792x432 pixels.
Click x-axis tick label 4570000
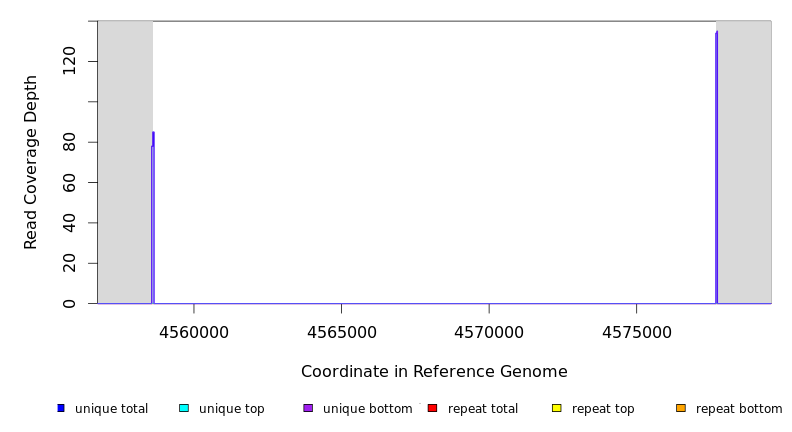point(489,332)
